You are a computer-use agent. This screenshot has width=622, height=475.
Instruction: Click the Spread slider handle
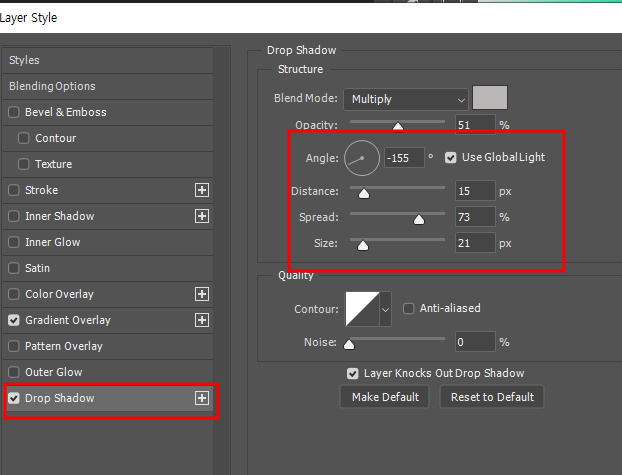(x=419, y=219)
